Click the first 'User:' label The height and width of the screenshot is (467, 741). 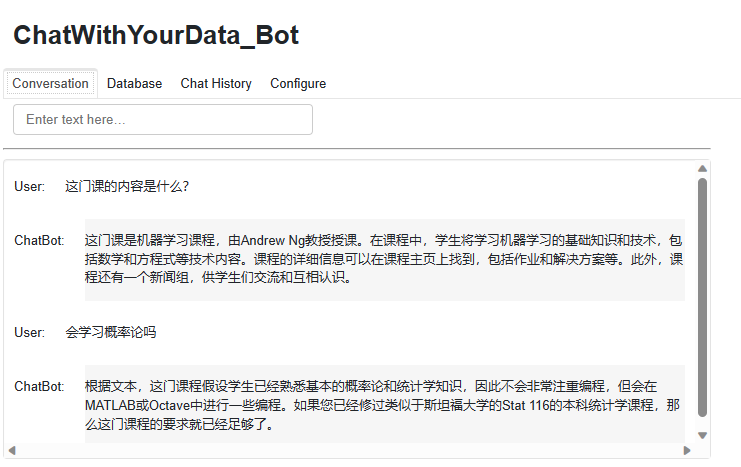[x=30, y=186]
